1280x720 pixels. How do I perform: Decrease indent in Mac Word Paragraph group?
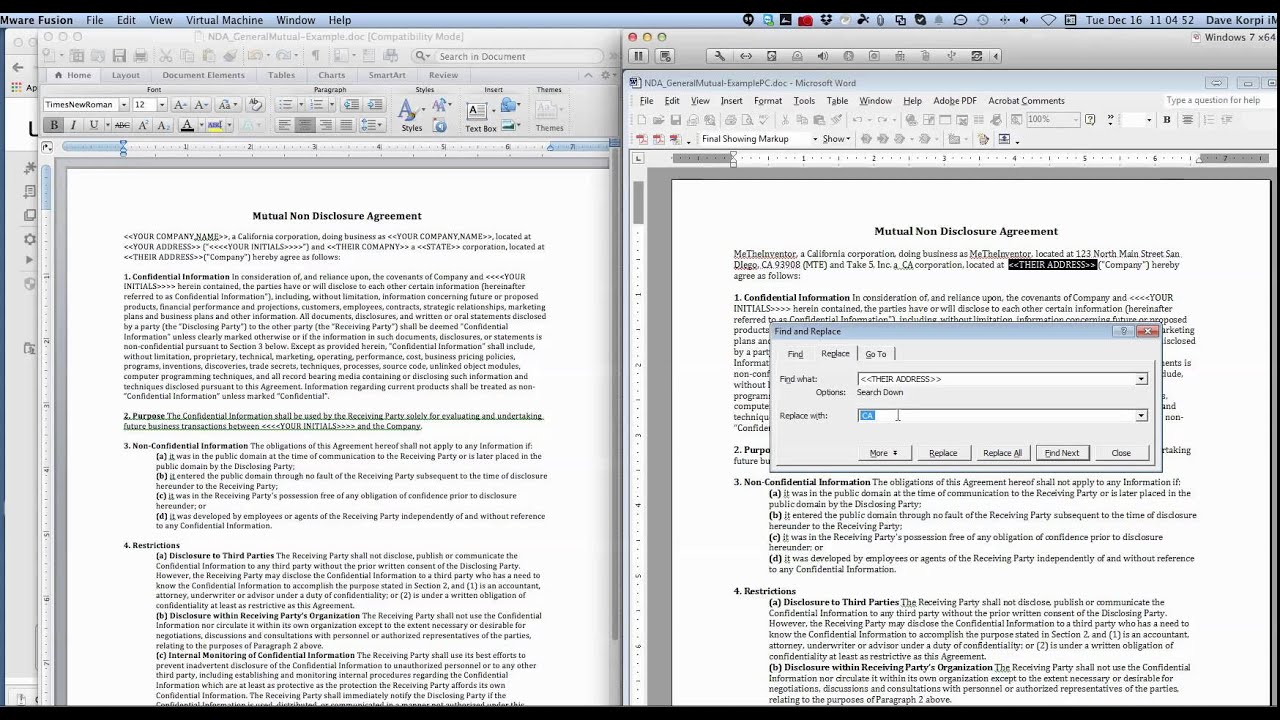click(x=352, y=104)
